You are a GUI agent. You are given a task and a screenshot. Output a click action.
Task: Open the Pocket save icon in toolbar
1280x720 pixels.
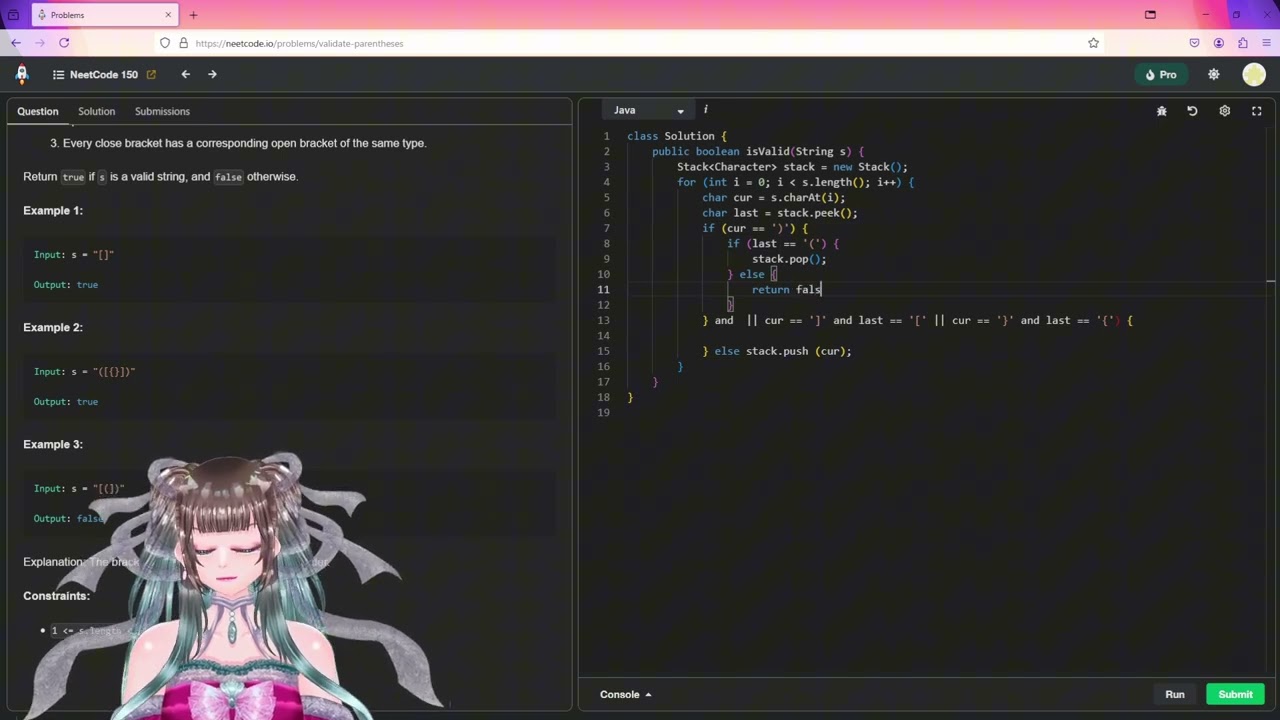[1194, 43]
